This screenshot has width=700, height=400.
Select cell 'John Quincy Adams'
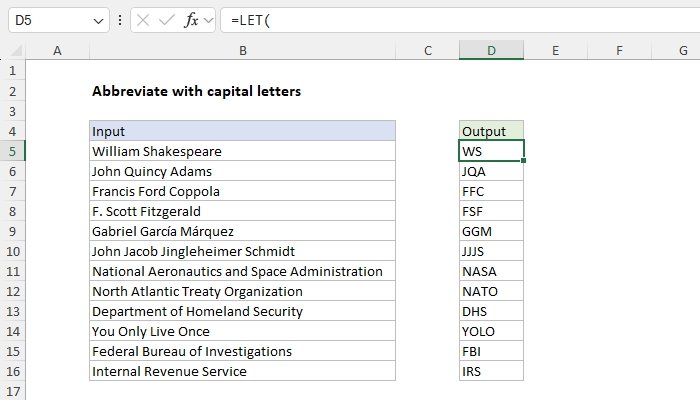[x=242, y=171]
